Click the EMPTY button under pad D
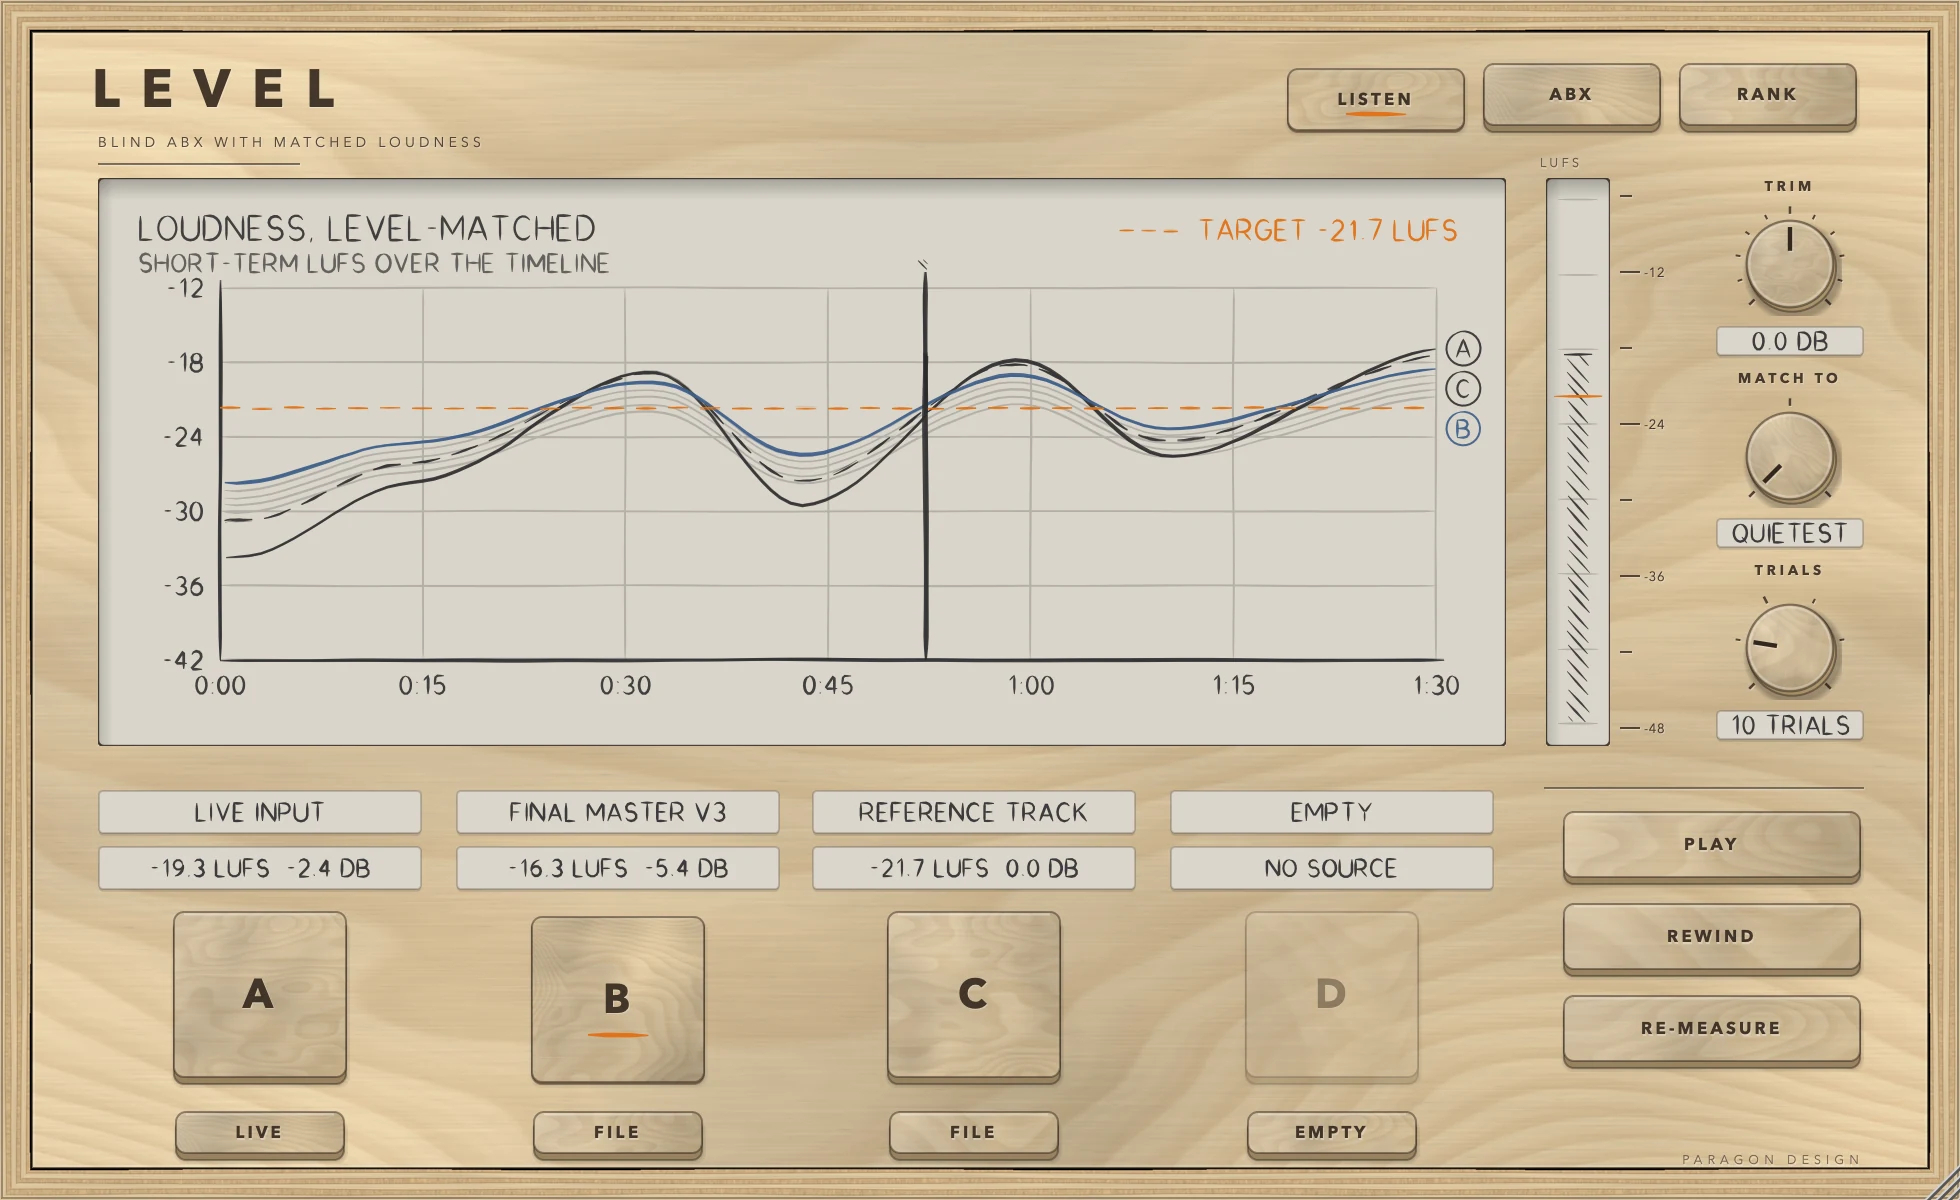Viewport: 1960px width, 1200px height. point(1331,1133)
